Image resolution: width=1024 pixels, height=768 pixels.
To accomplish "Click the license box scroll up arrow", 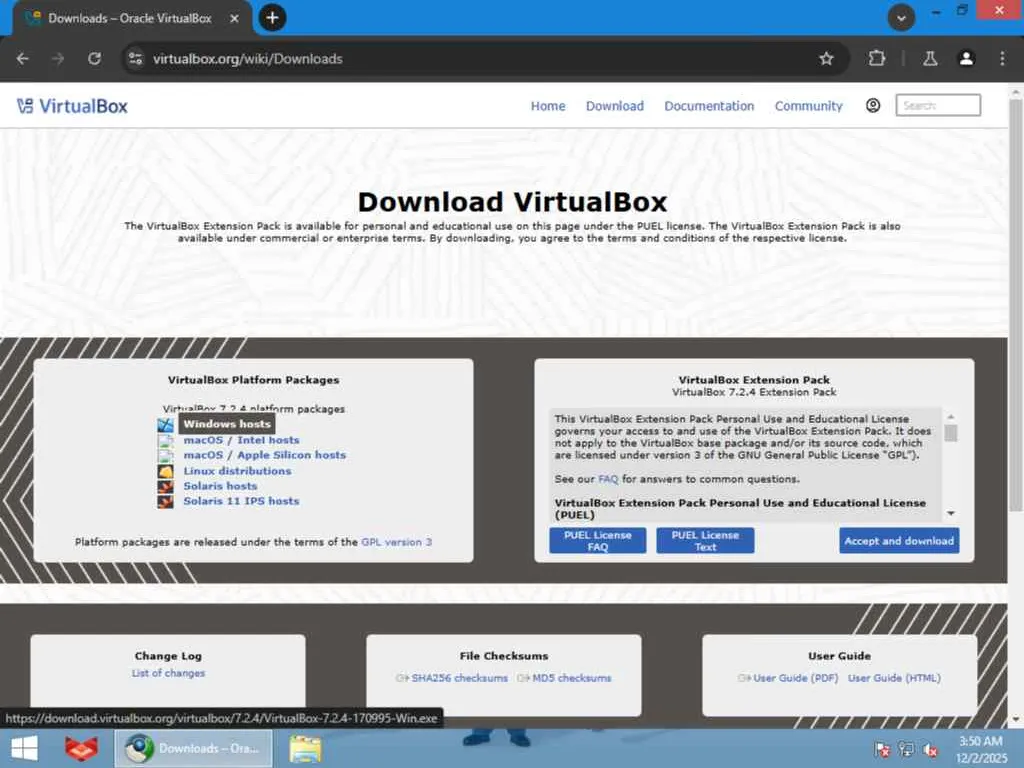I will pyautogui.click(x=951, y=417).
